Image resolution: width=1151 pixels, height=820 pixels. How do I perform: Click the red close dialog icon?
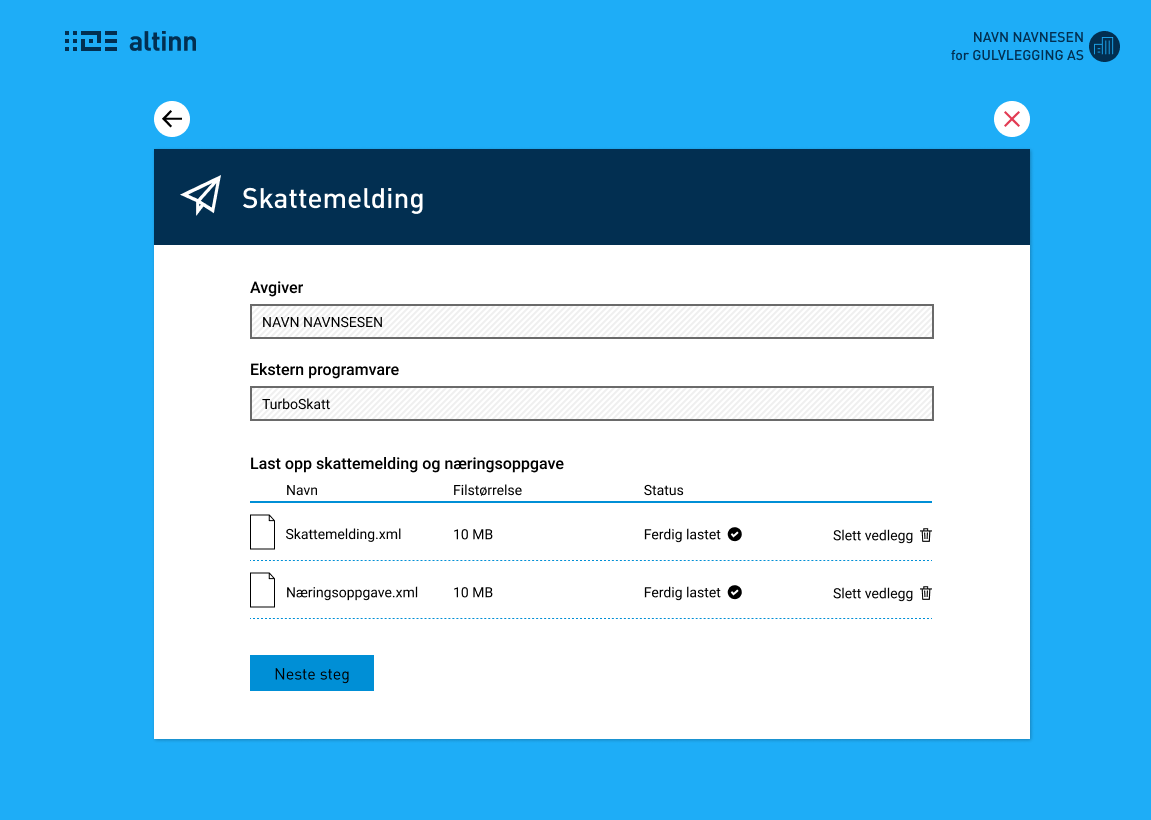pyautogui.click(x=1011, y=118)
